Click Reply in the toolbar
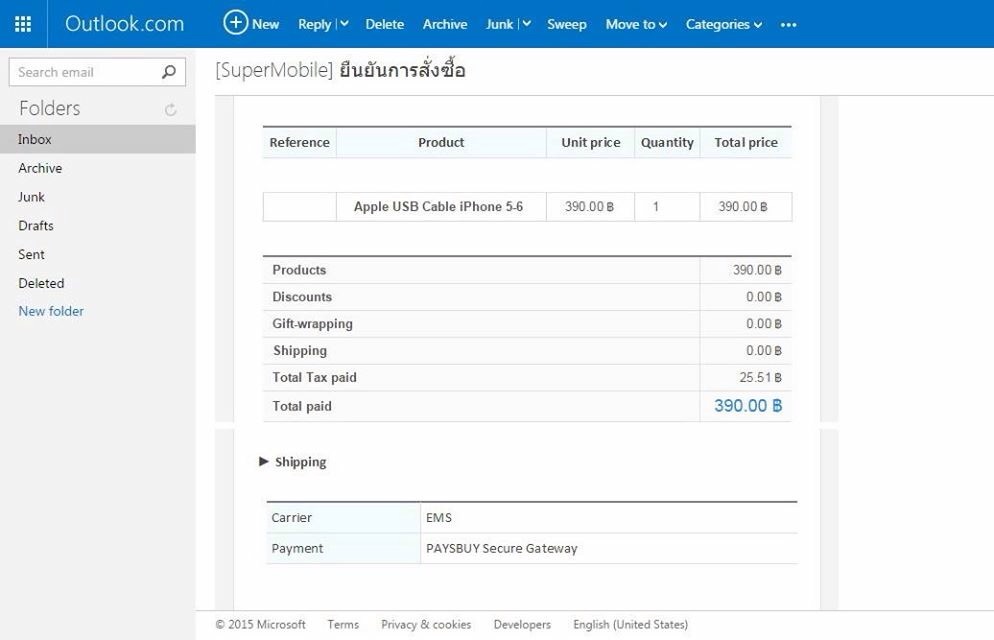994x640 pixels. click(314, 24)
